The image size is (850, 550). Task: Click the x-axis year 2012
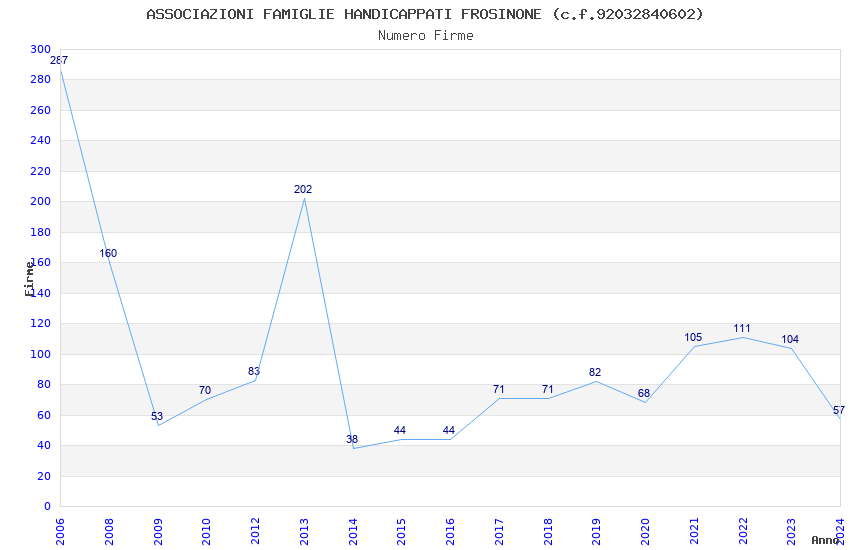pos(255,531)
